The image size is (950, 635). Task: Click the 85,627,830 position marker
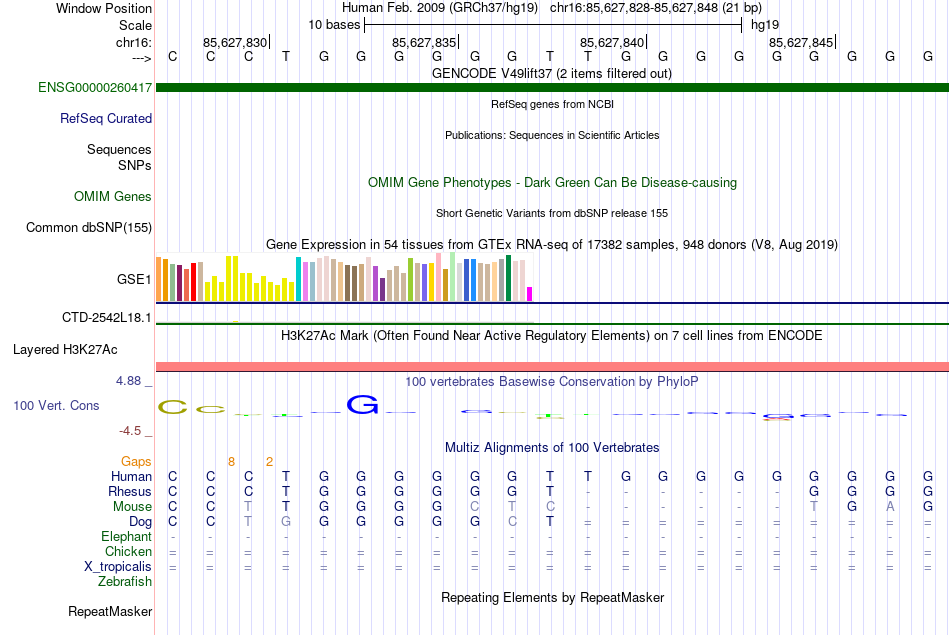236,42
